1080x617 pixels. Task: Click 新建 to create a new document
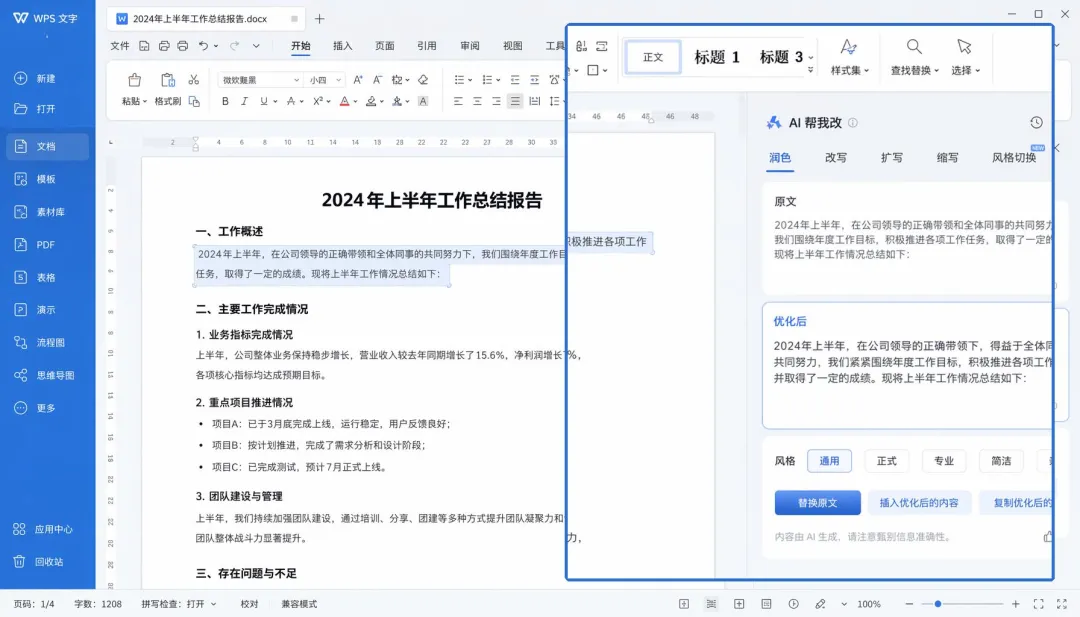(36, 79)
